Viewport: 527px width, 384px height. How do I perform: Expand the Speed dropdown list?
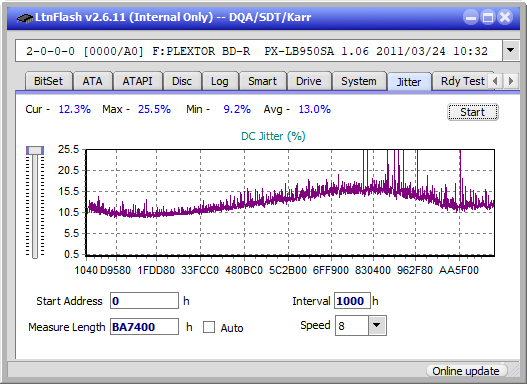pos(377,325)
